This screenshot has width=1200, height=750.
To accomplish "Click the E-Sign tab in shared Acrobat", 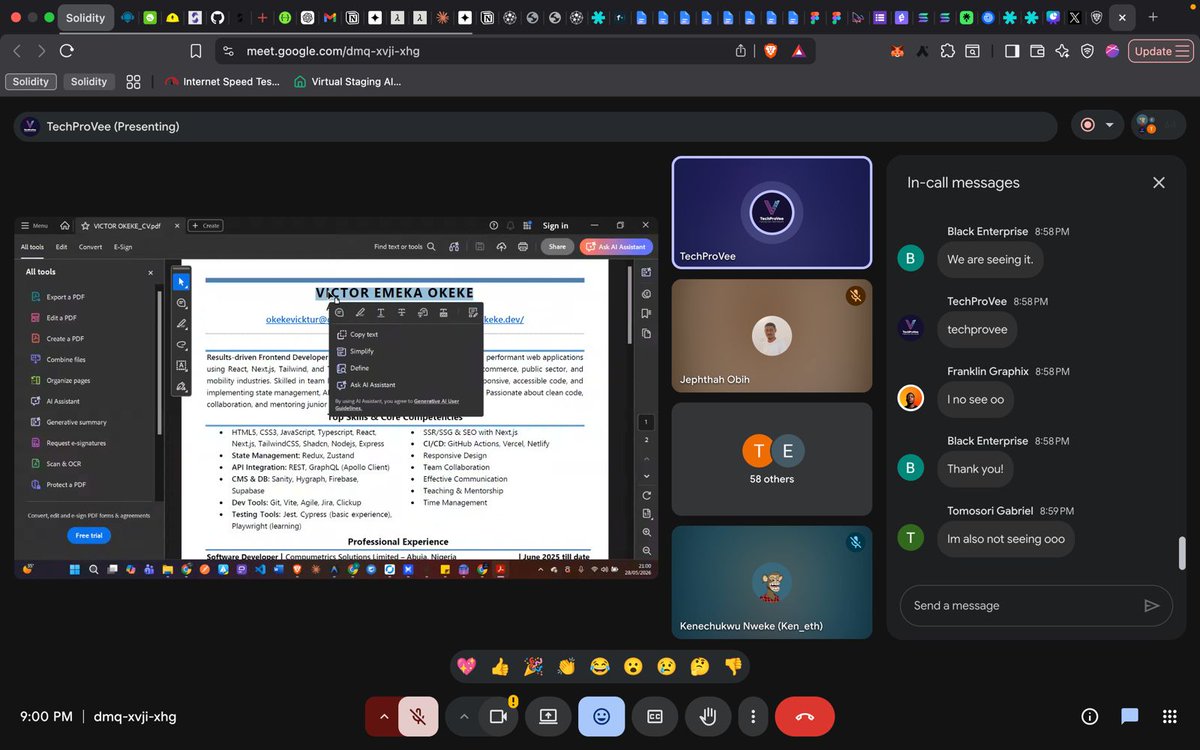I will [x=123, y=247].
